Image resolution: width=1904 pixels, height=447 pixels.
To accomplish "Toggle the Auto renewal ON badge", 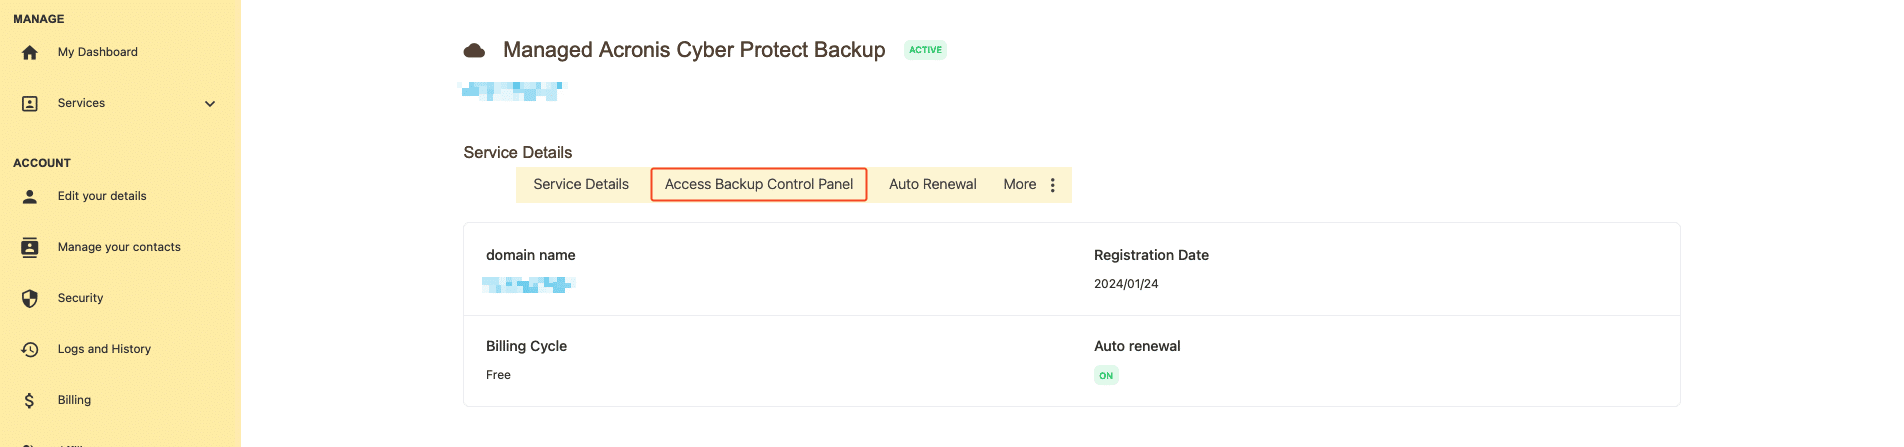I will 1106,376.
